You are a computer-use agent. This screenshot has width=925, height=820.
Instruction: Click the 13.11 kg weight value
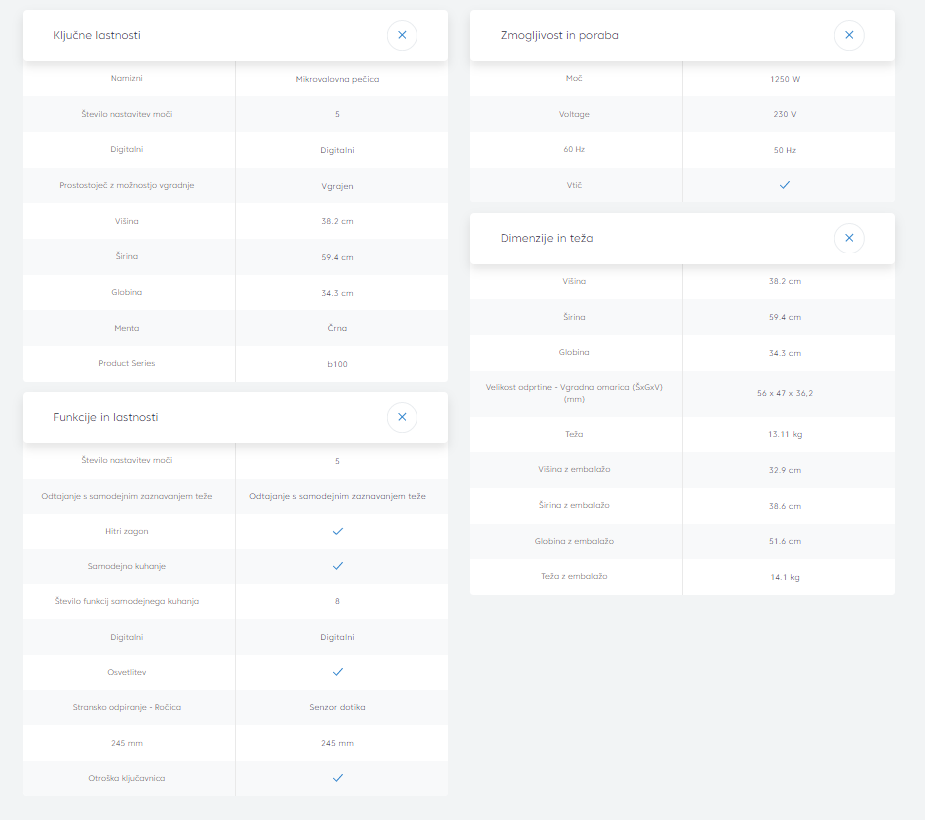click(x=785, y=435)
